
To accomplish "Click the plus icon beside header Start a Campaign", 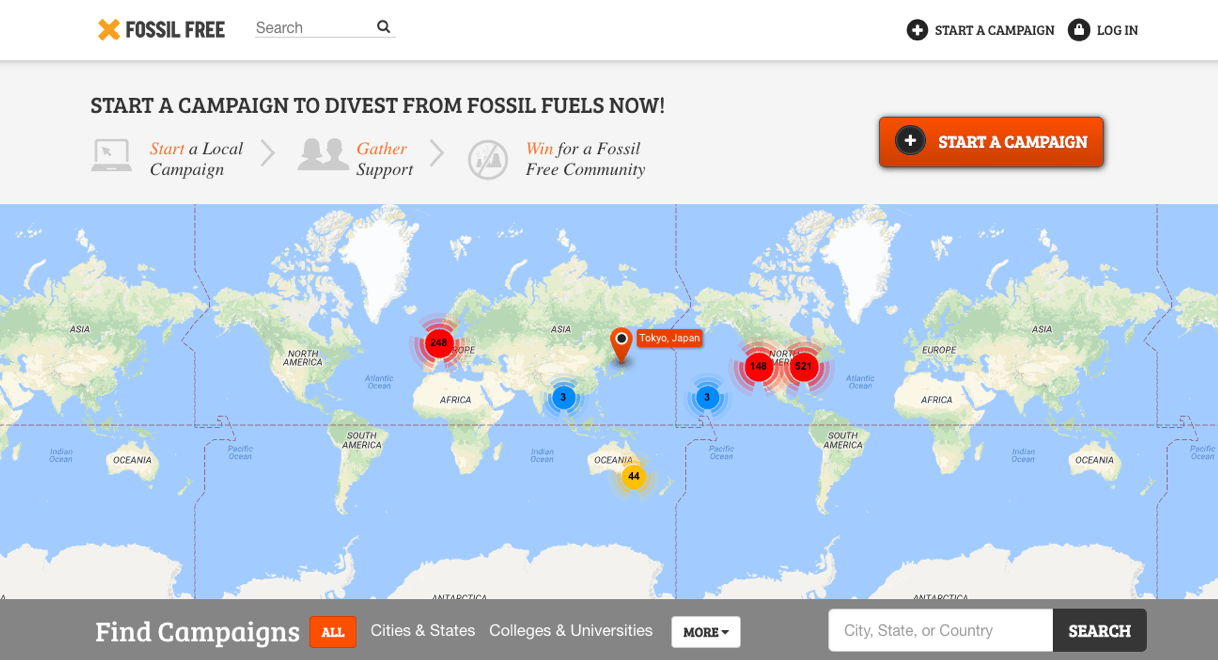I will click(x=917, y=30).
